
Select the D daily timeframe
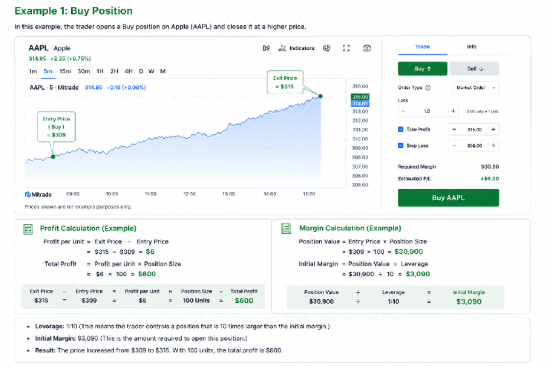(141, 71)
